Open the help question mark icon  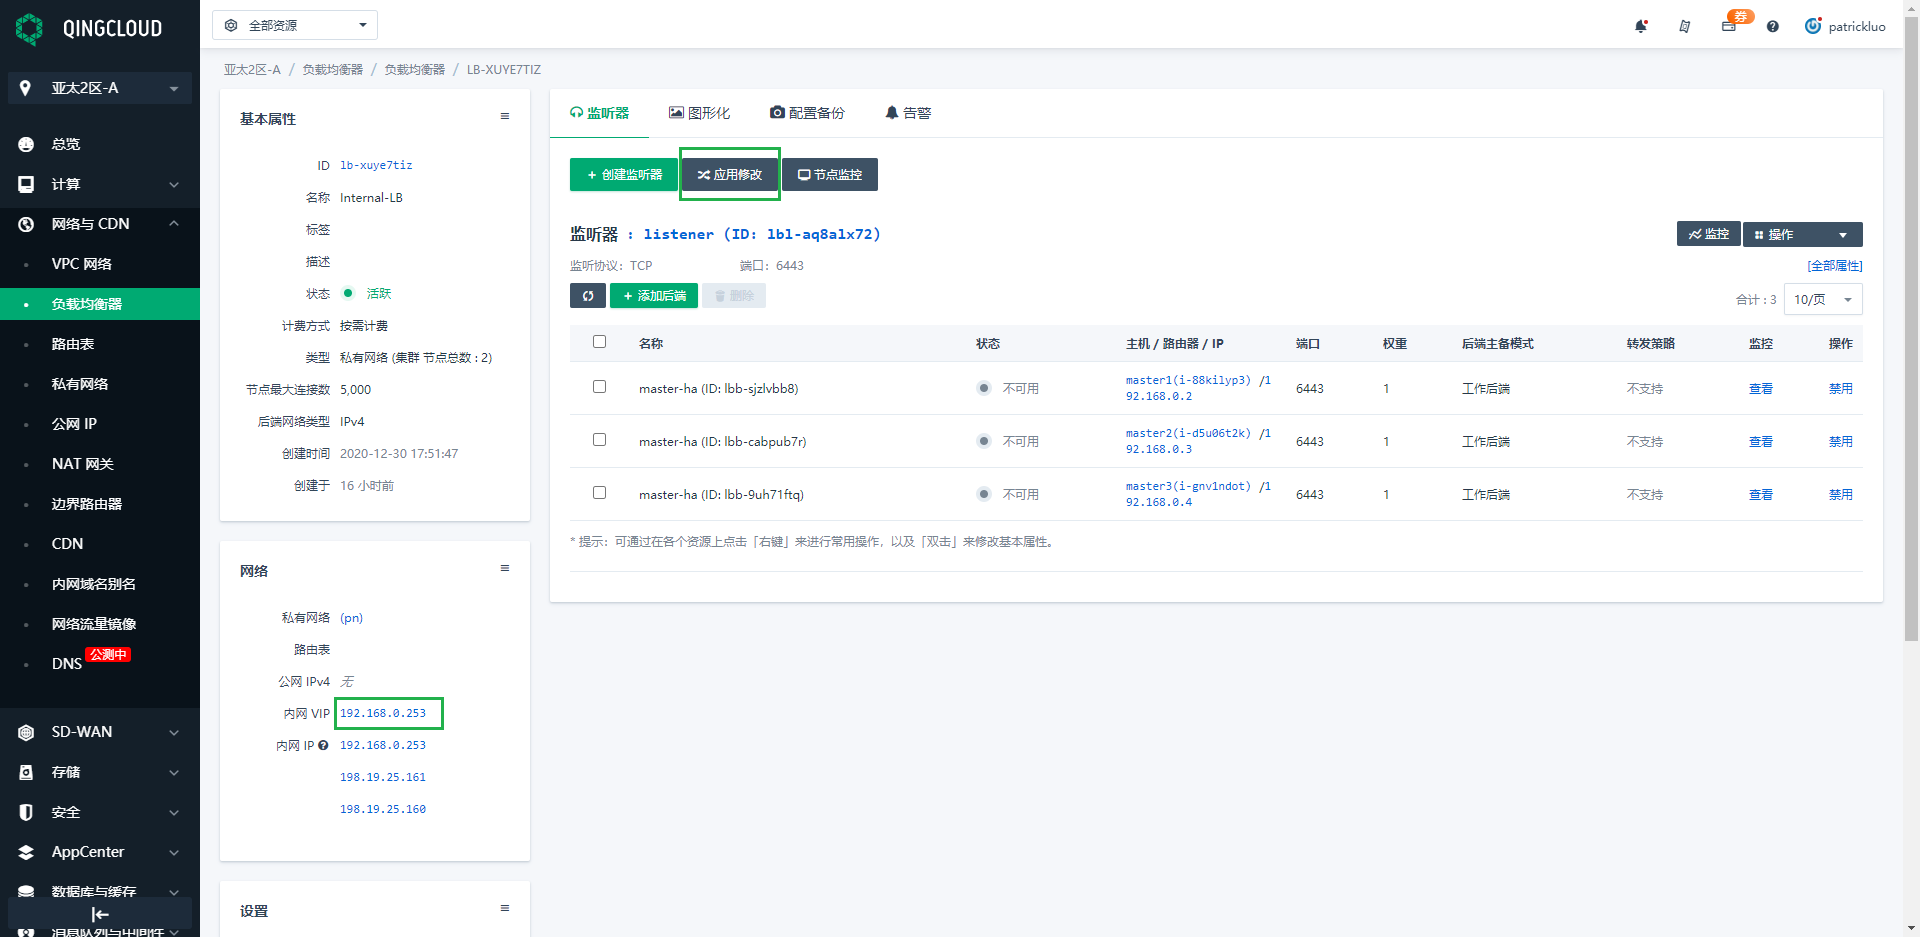1772,27
